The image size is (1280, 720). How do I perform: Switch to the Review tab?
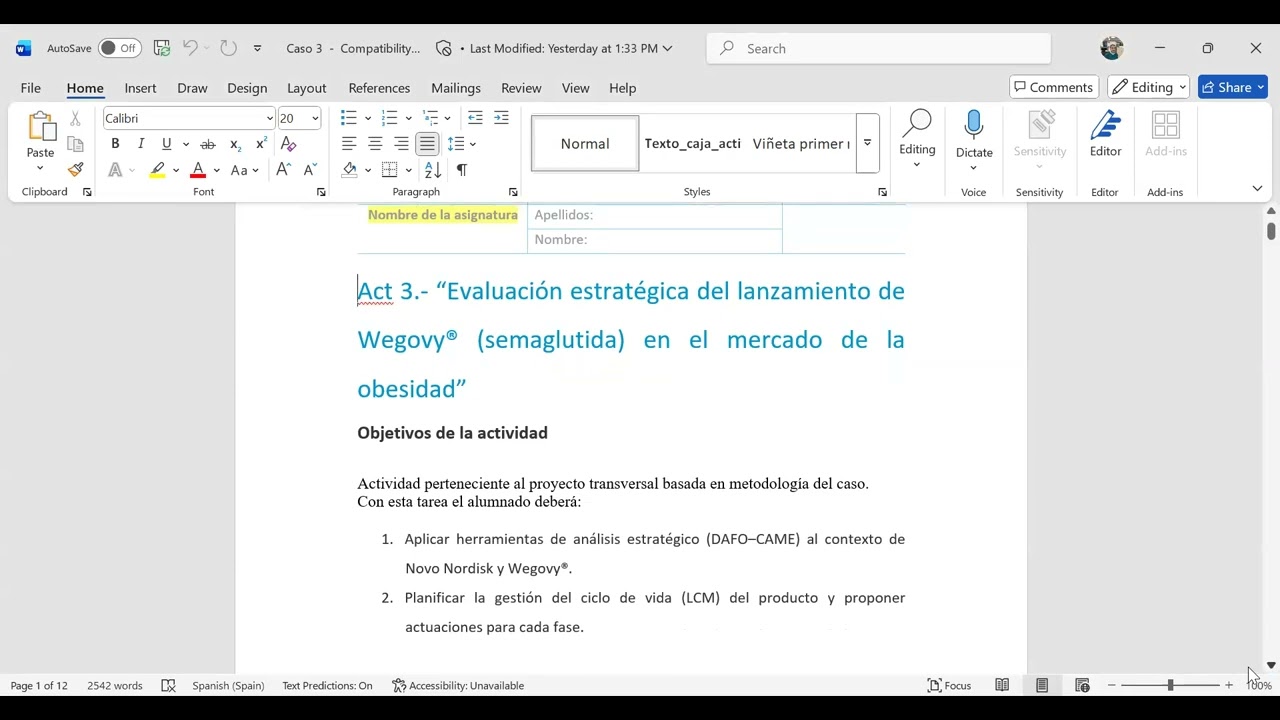pos(521,88)
